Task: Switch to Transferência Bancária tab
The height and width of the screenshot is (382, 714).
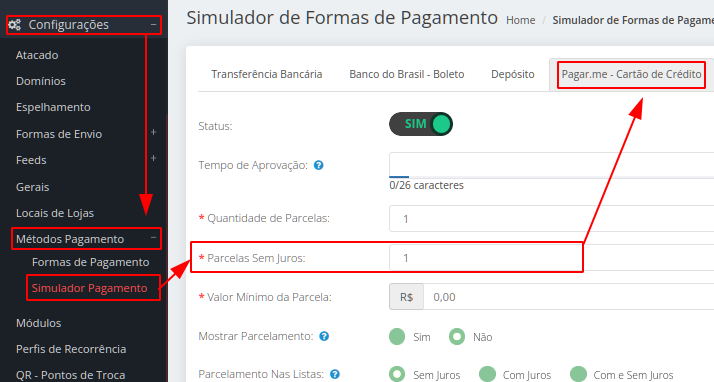Action: pos(267,74)
